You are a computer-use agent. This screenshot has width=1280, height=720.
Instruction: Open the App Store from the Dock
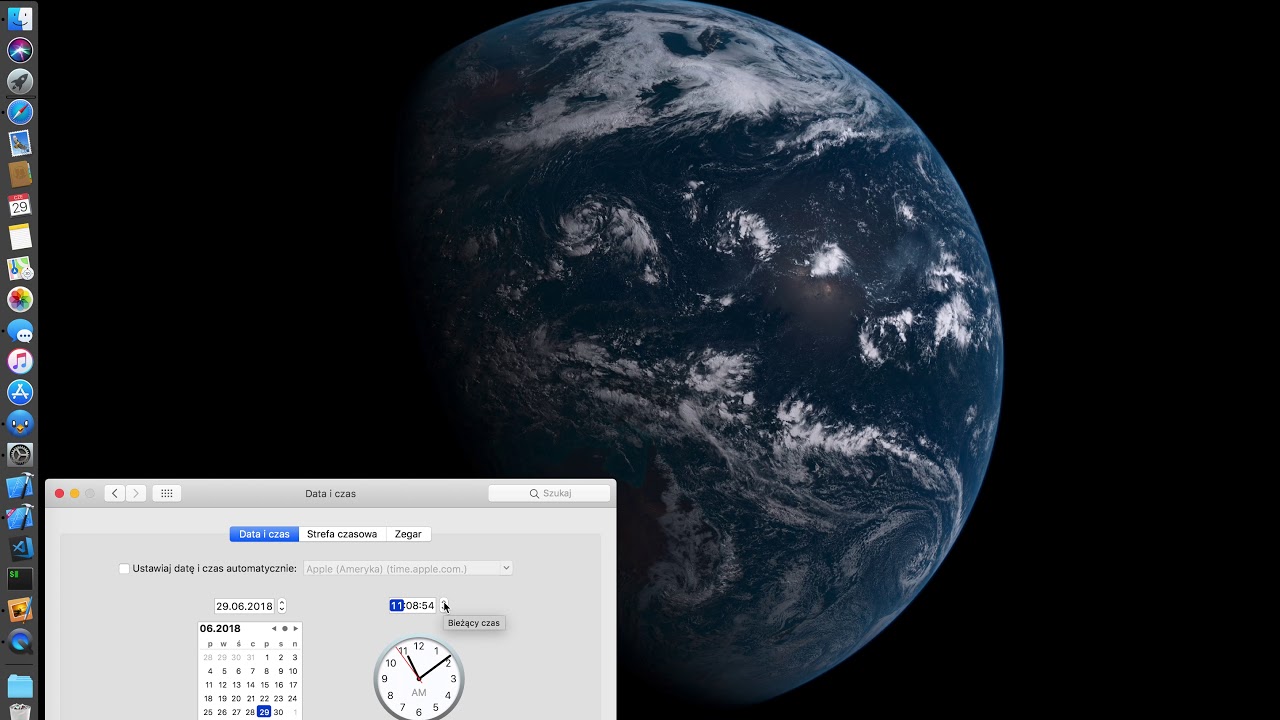[x=20, y=392]
